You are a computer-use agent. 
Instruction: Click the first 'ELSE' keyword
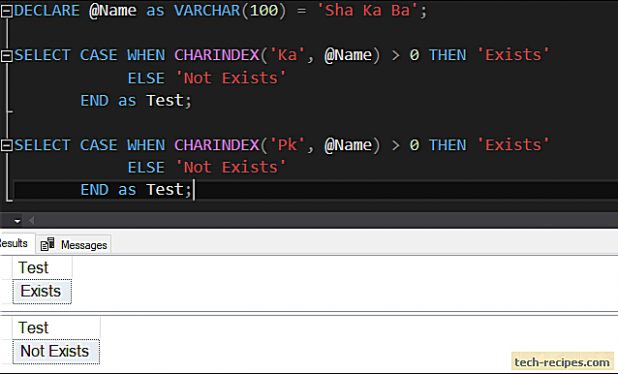tap(146, 78)
